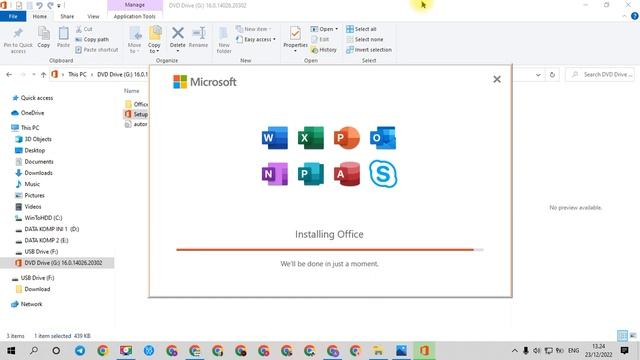Open Pictures in the navigation pane
The image size is (640, 360).
[x=30, y=195]
